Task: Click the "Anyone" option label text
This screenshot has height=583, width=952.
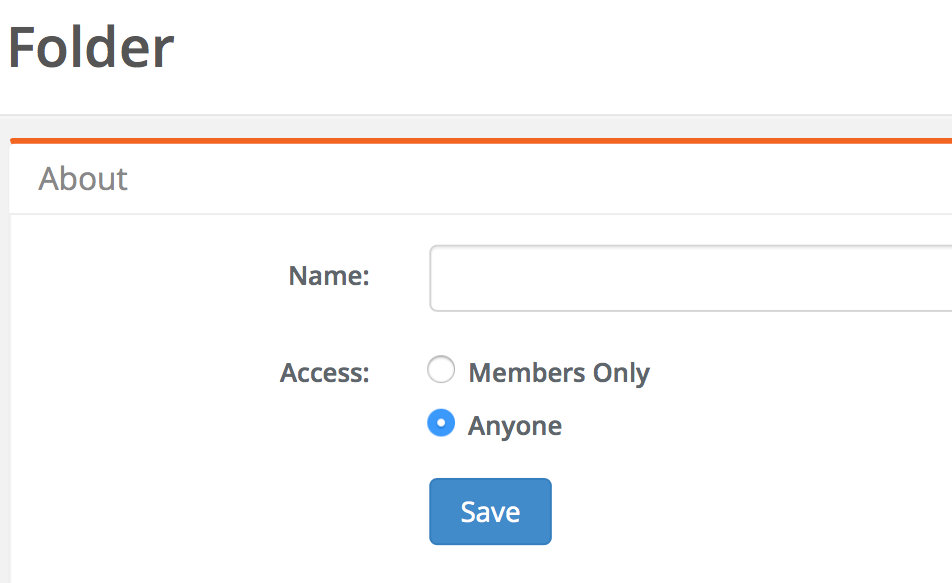Action: pos(515,426)
